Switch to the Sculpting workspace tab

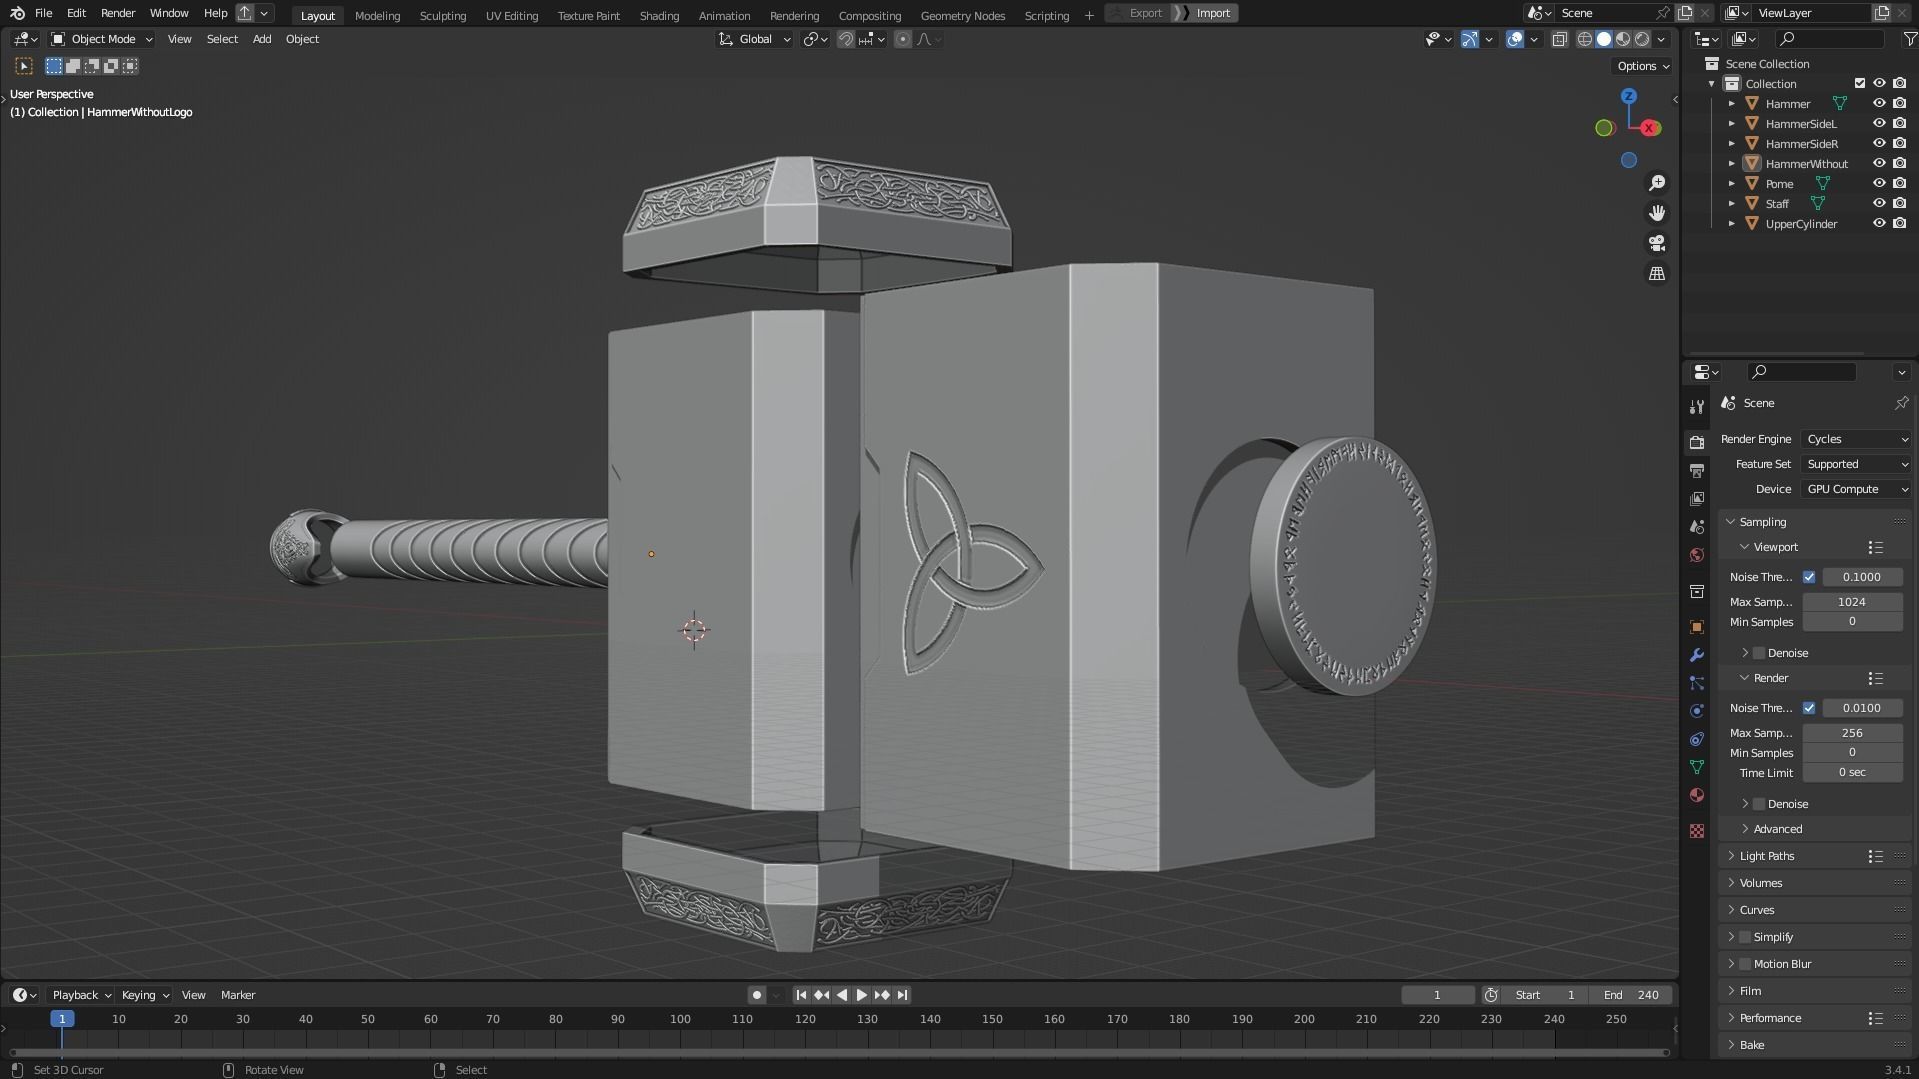pyautogui.click(x=442, y=15)
